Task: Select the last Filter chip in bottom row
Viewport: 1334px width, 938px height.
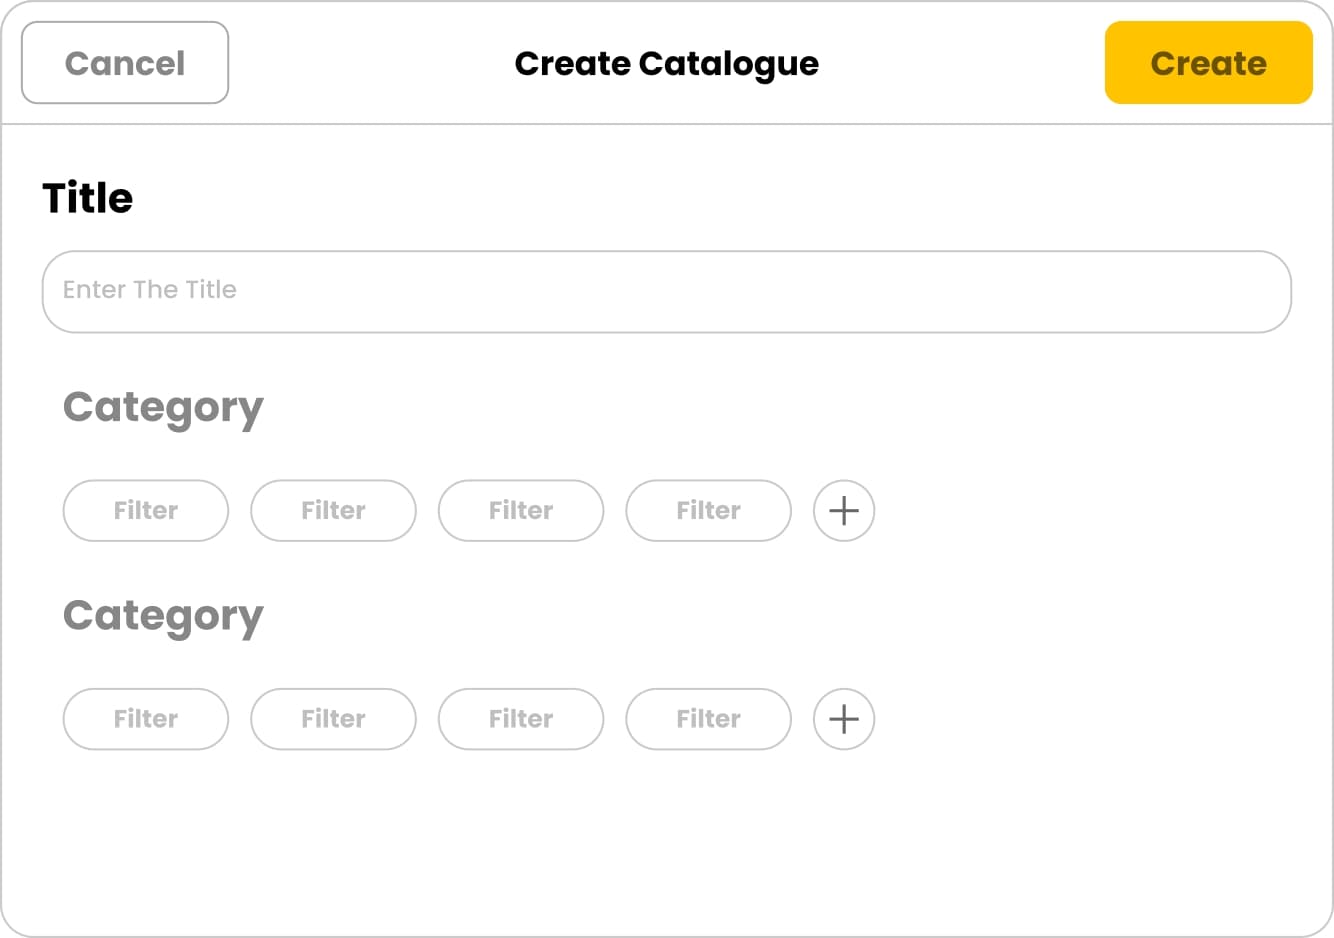Action: (708, 719)
